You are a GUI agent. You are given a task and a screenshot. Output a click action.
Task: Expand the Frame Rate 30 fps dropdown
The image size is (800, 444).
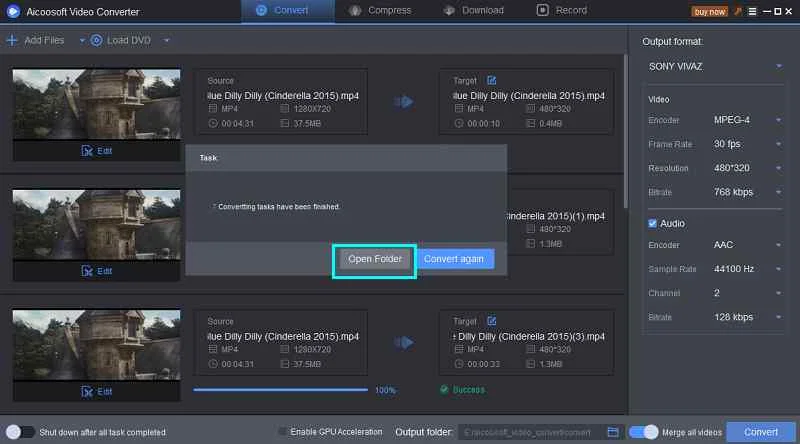pos(778,144)
